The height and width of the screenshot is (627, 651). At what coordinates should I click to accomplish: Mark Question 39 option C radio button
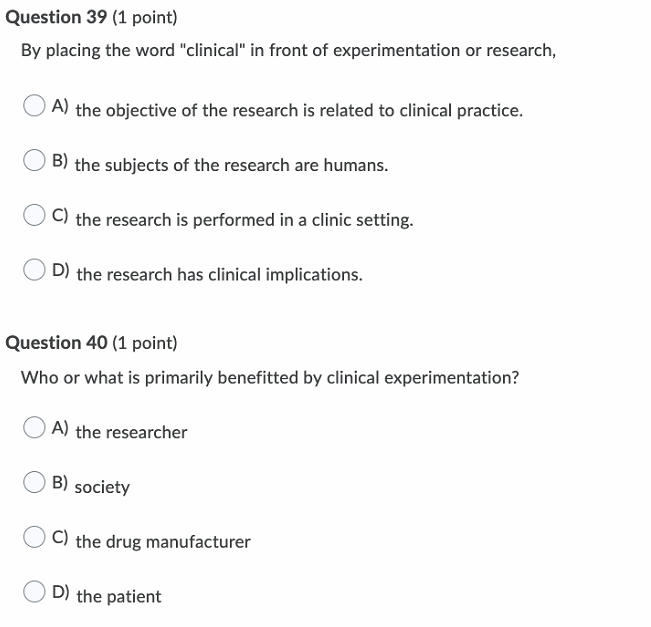pos(34,215)
